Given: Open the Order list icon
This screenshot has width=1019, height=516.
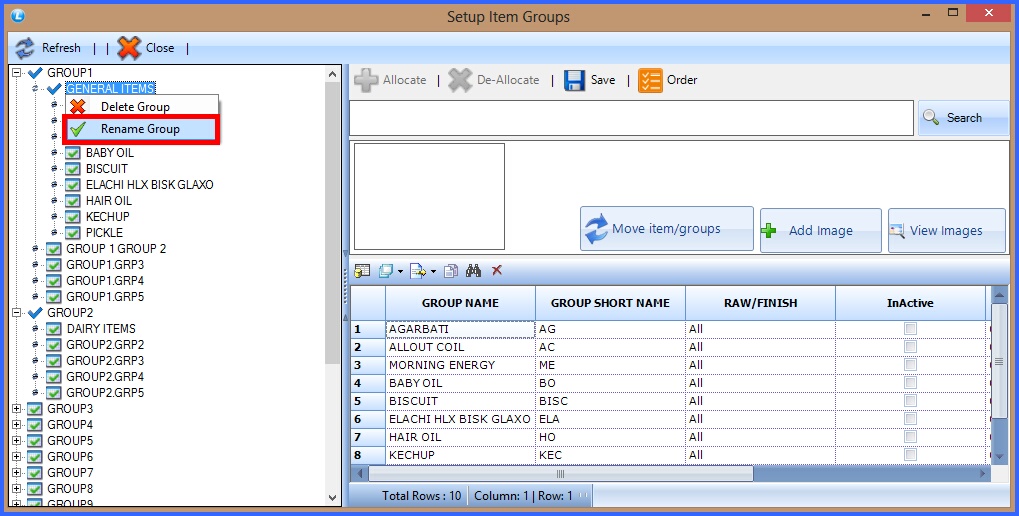Looking at the screenshot, I should [x=650, y=80].
